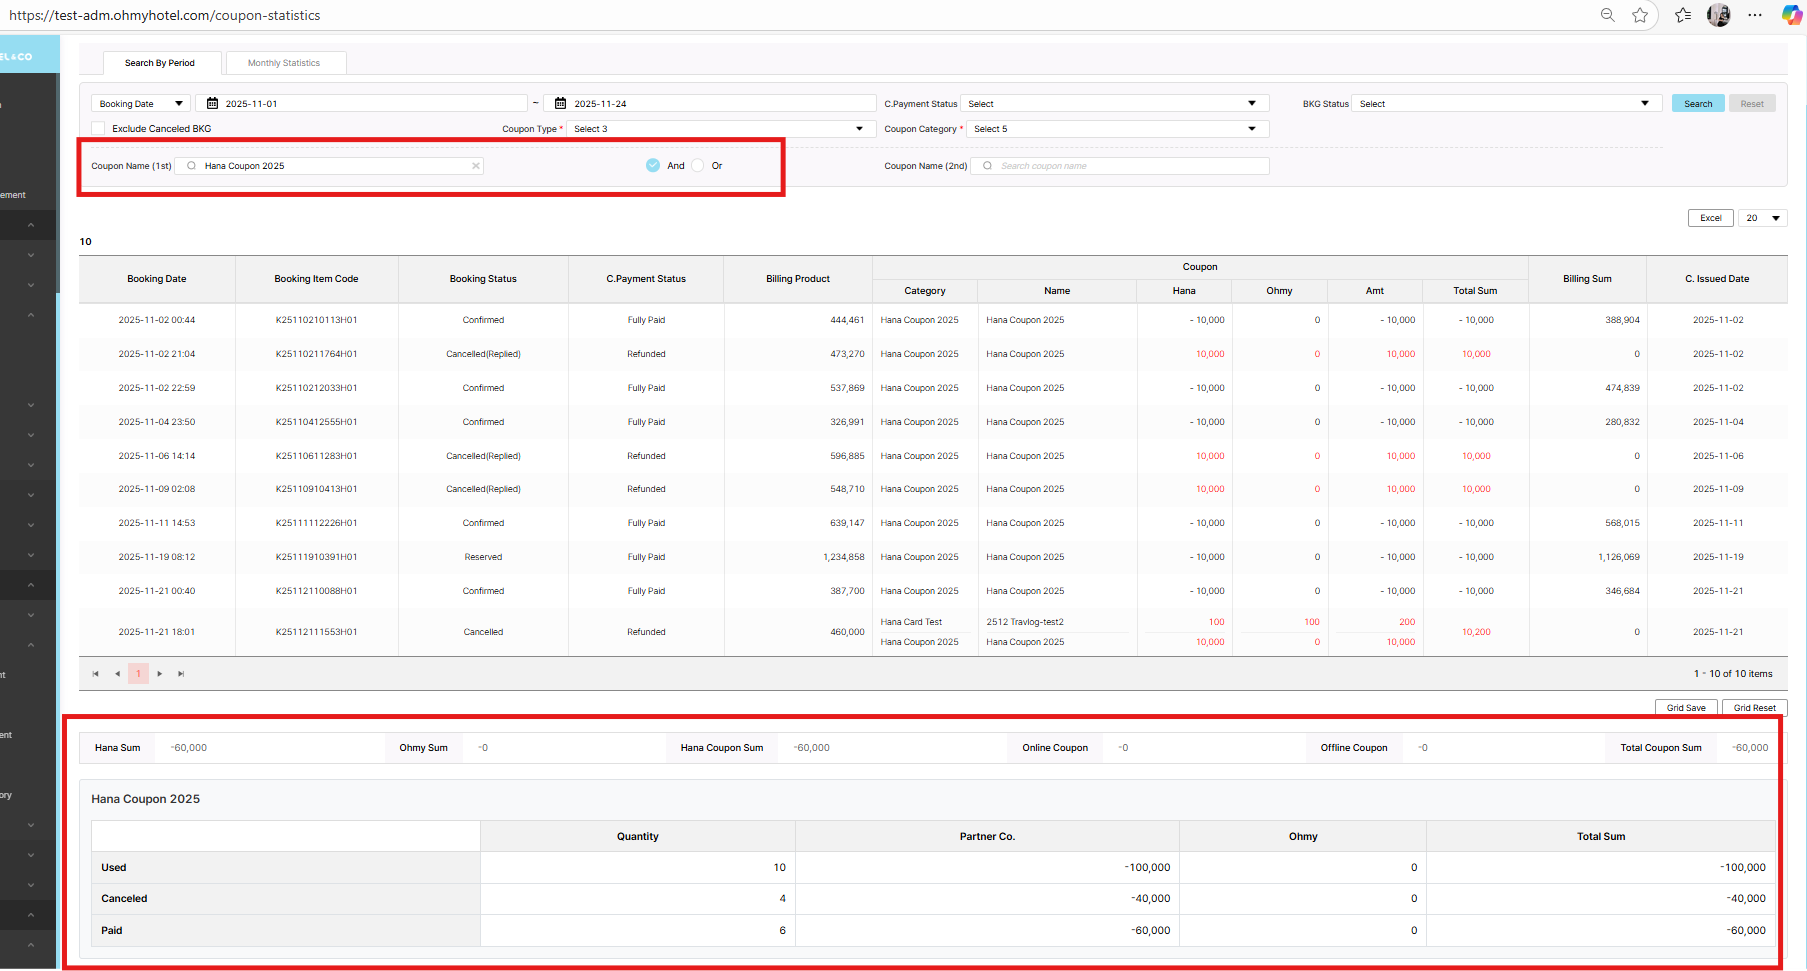Add this page to favorites with the star icon
Screen dimensions: 1807x971
[1640, 15]
